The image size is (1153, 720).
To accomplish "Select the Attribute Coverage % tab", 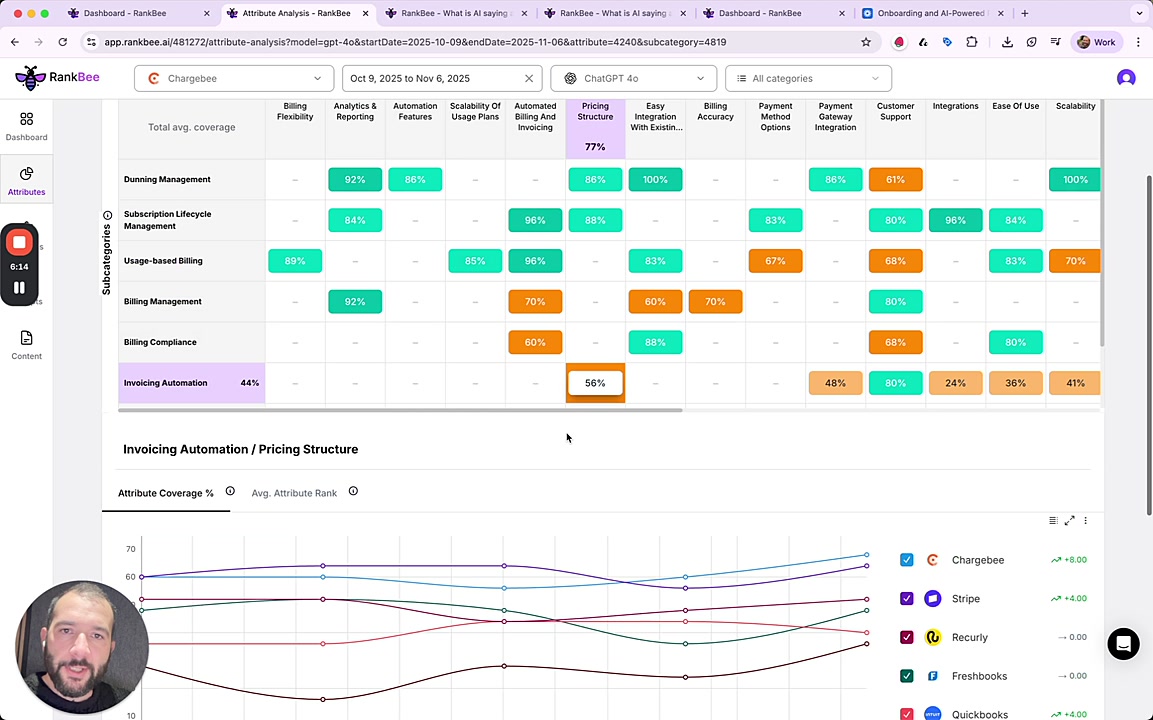I will click(x=166, y=493).
